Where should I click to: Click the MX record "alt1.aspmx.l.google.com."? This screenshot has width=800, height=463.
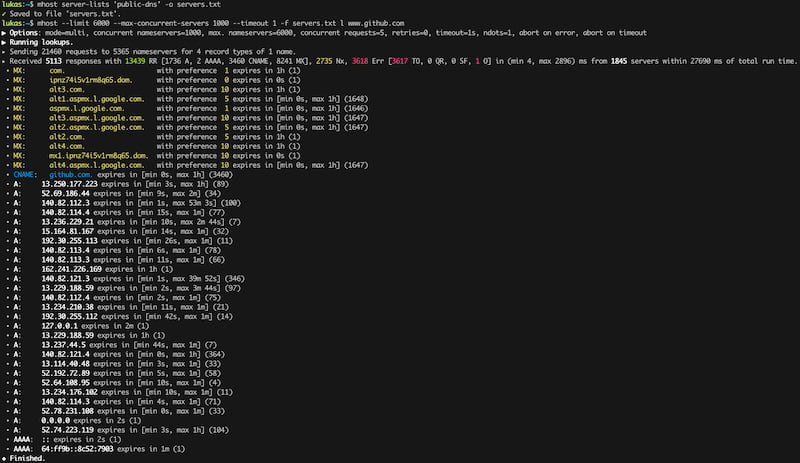[x=97, y=99]
